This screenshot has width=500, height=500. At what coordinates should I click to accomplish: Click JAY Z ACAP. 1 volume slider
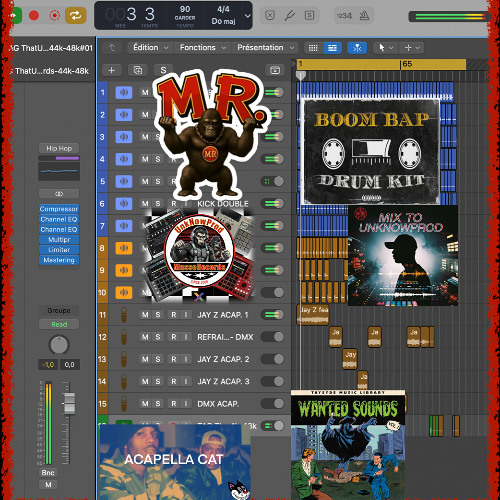tap(273, 315)
